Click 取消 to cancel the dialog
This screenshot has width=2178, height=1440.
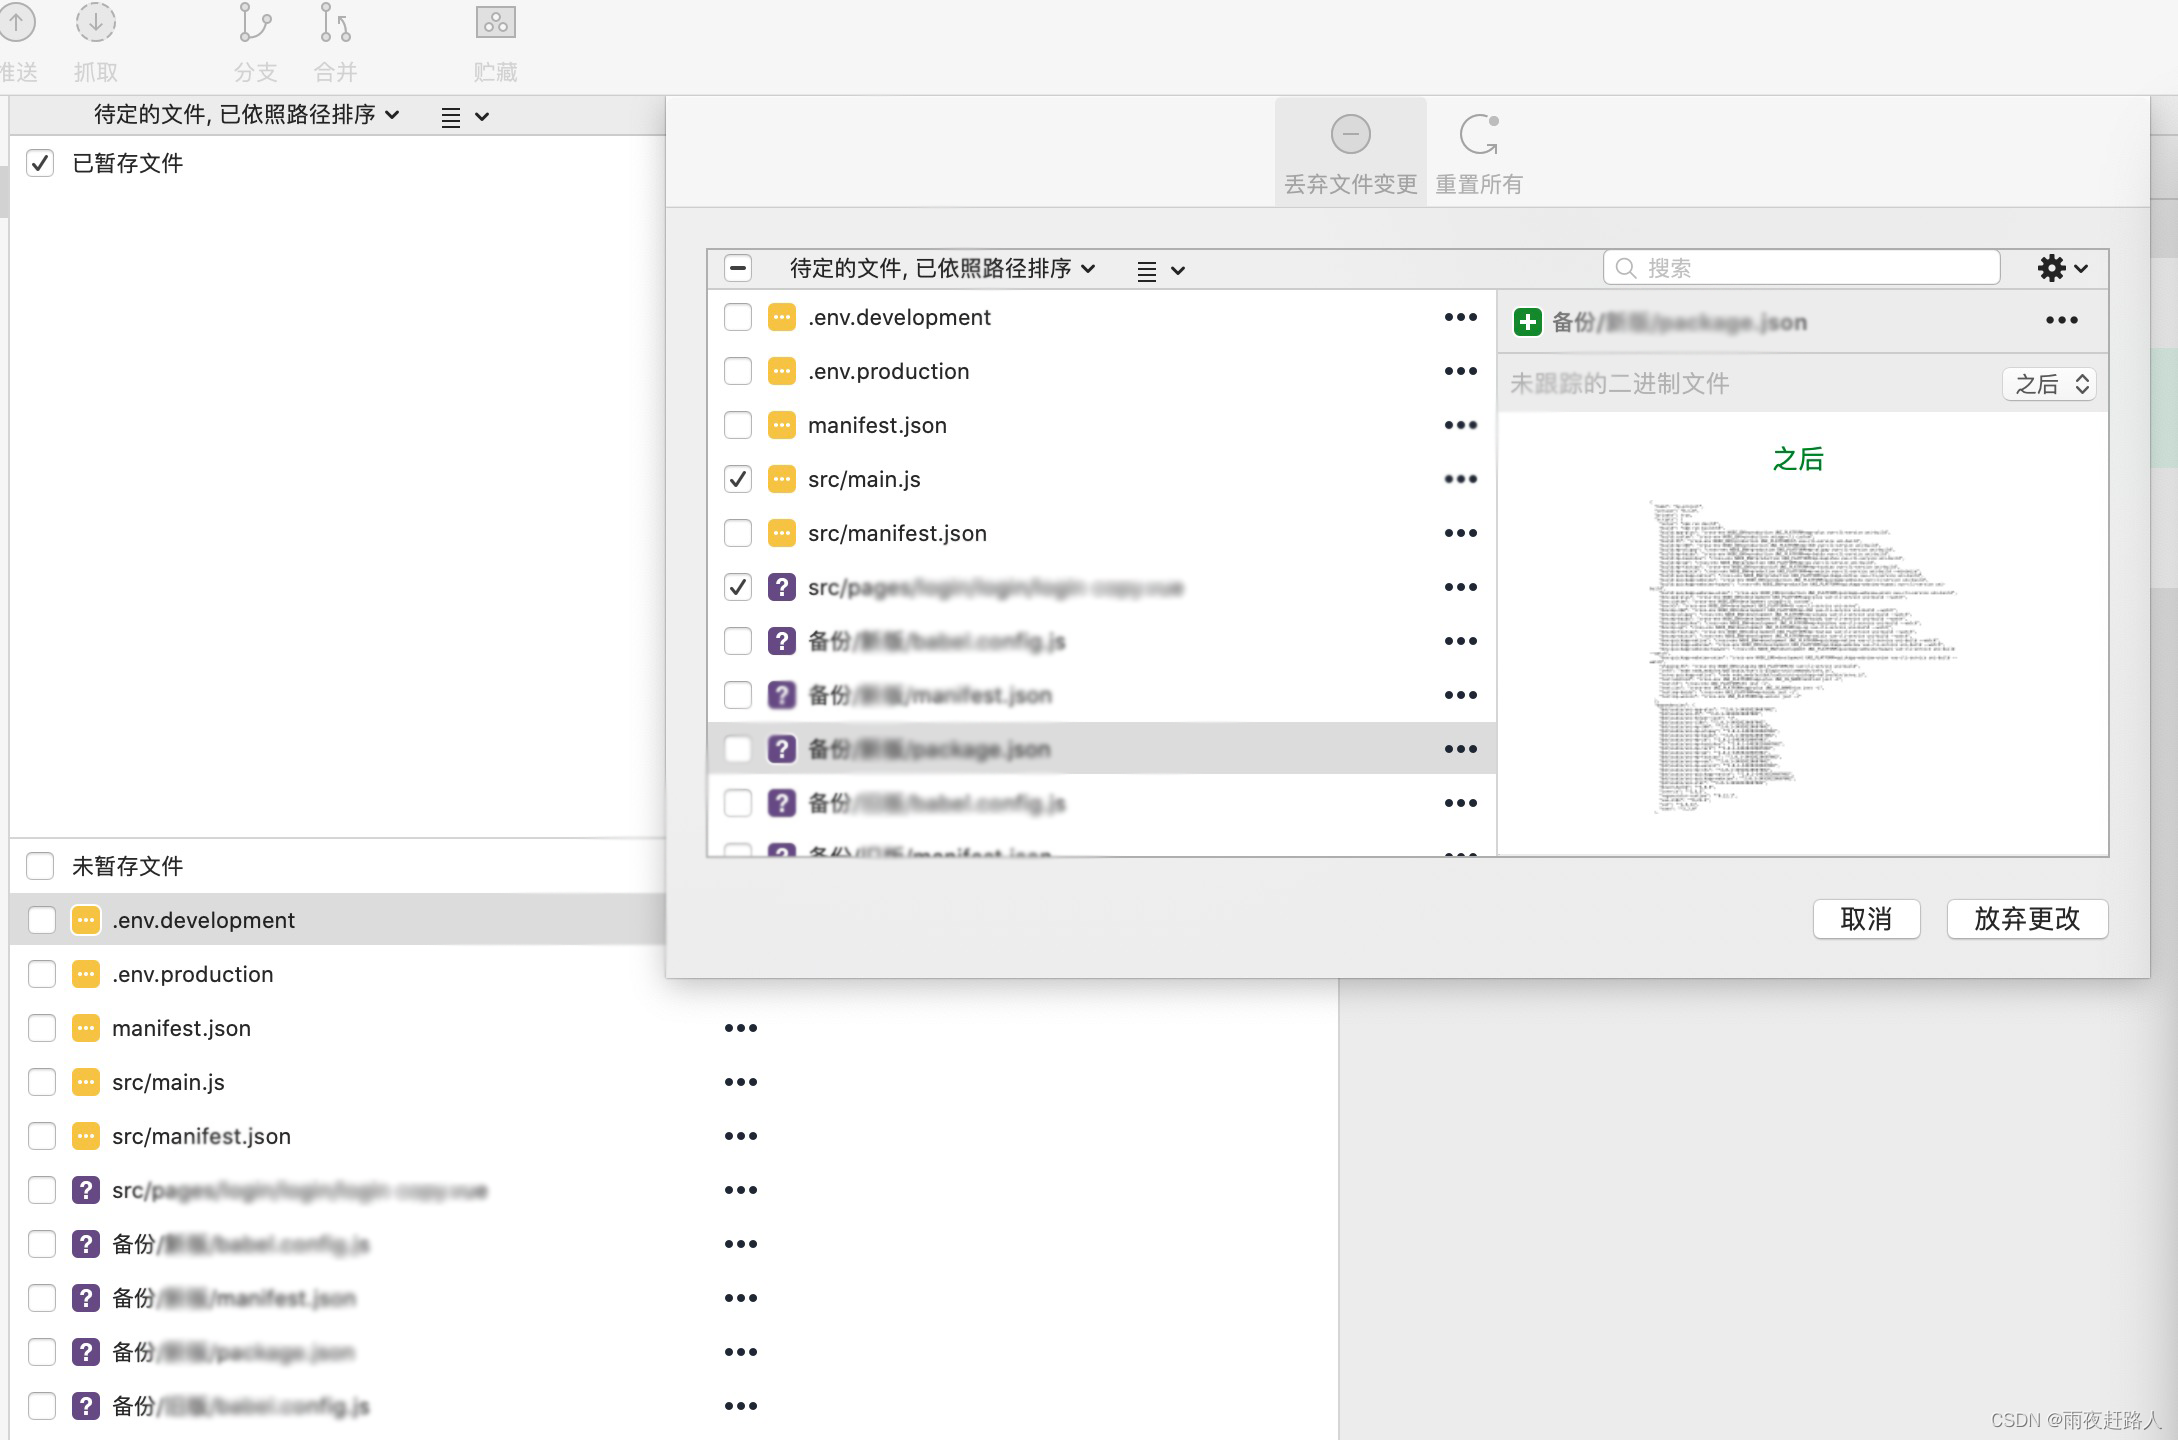1866,919
